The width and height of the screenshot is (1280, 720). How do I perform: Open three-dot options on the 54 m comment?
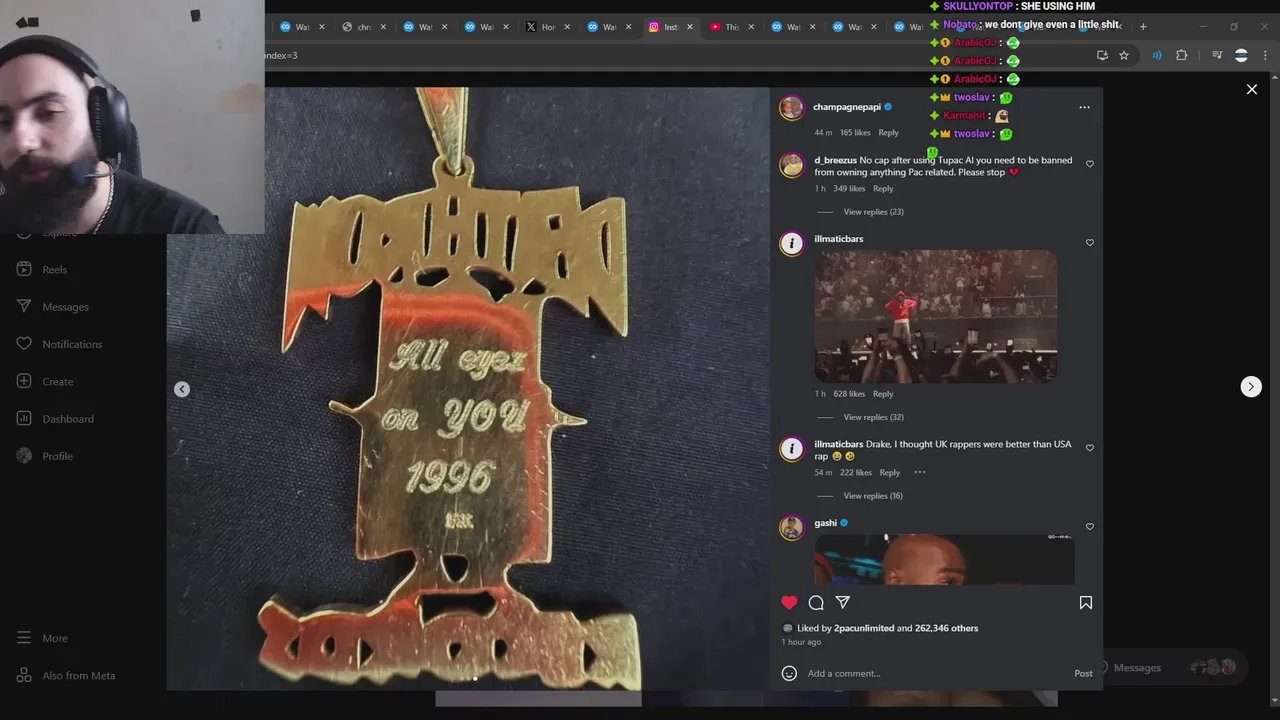coord(920,472)
